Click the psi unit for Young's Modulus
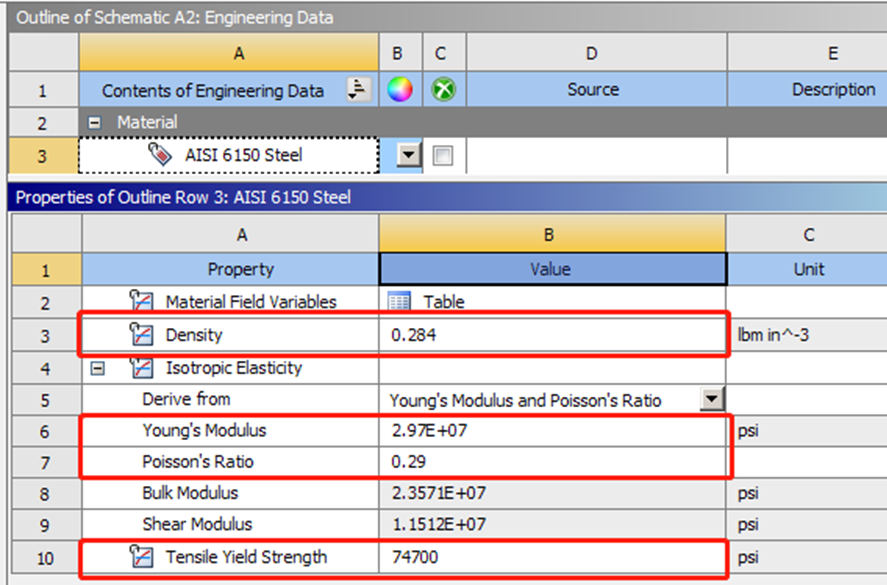The width and height of the screenshot is (887, 585). 748,431
